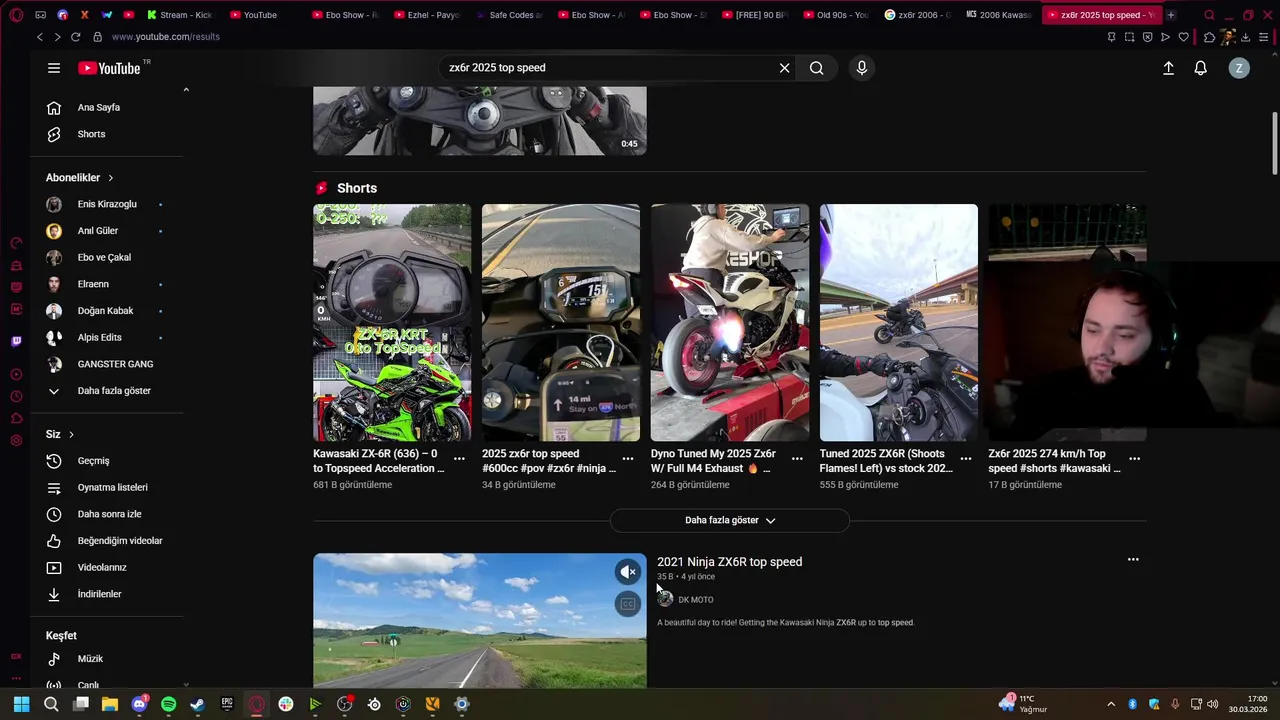Switch to the Ezhel - Pavyon tab
Screen dimensions: 1280x720
pos(428,15)
